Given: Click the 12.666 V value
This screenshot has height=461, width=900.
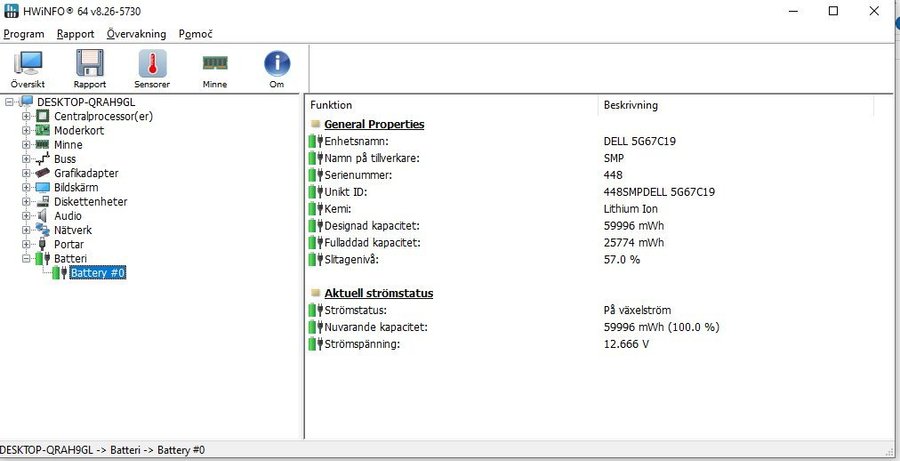Looking at the screenshot, I should (626, 344).
